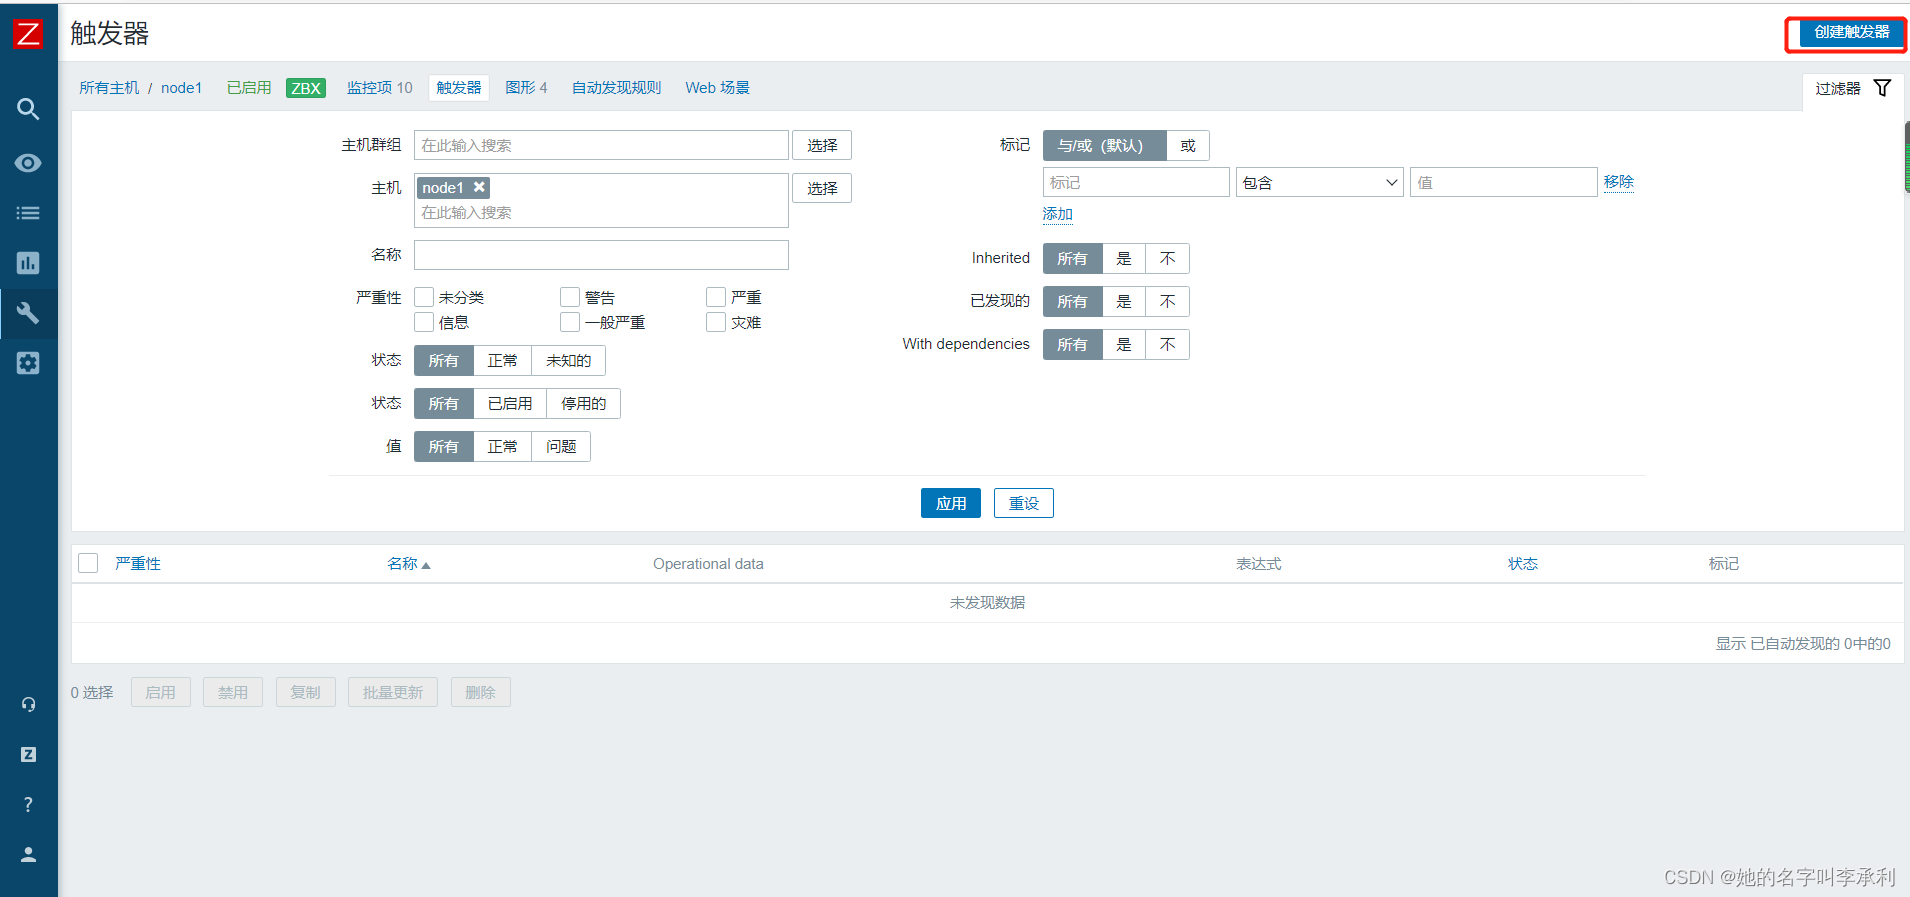Click the 已启用 host status link
This screenshot has height=897, width=1910.
coord(249,88)
